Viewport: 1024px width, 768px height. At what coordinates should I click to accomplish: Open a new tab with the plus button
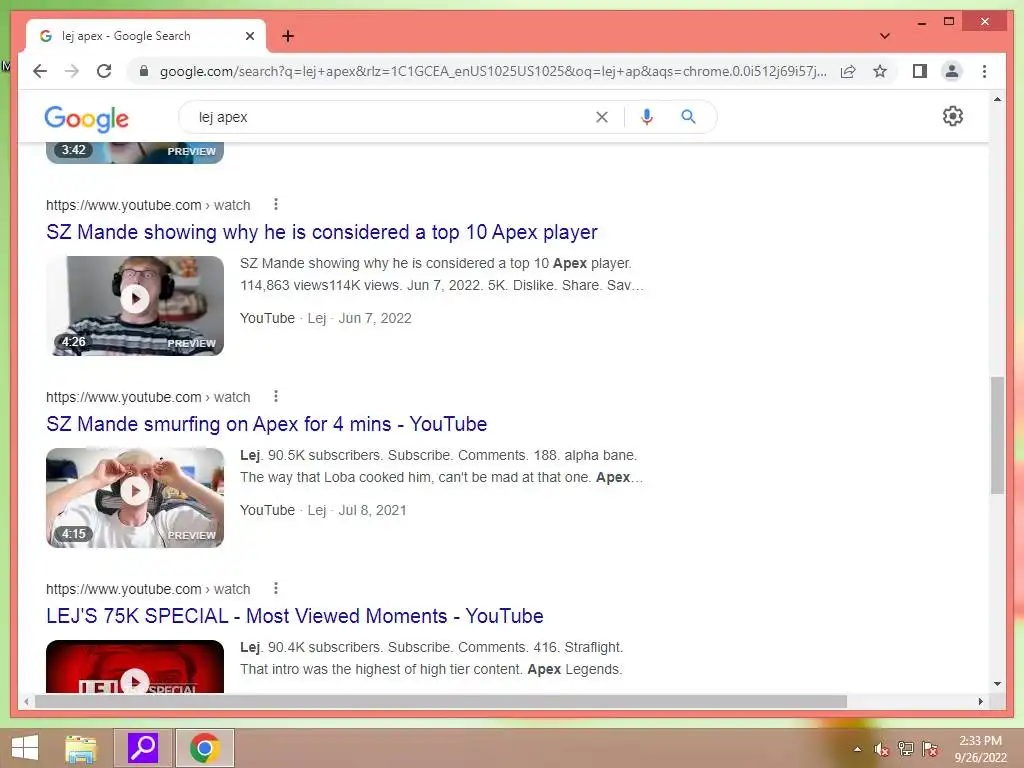(288, 36)
